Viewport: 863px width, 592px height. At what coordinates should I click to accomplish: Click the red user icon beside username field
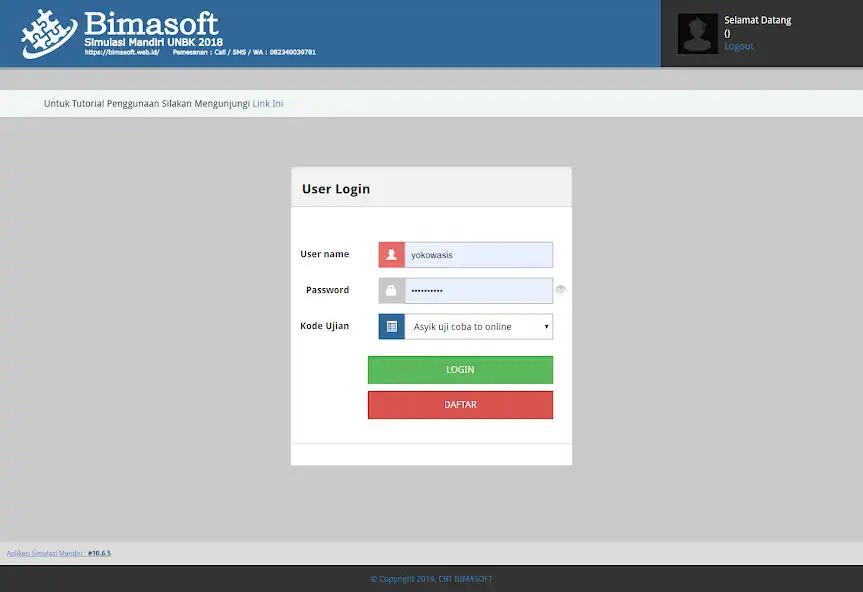pyautogui.click(x=389, y=254)
